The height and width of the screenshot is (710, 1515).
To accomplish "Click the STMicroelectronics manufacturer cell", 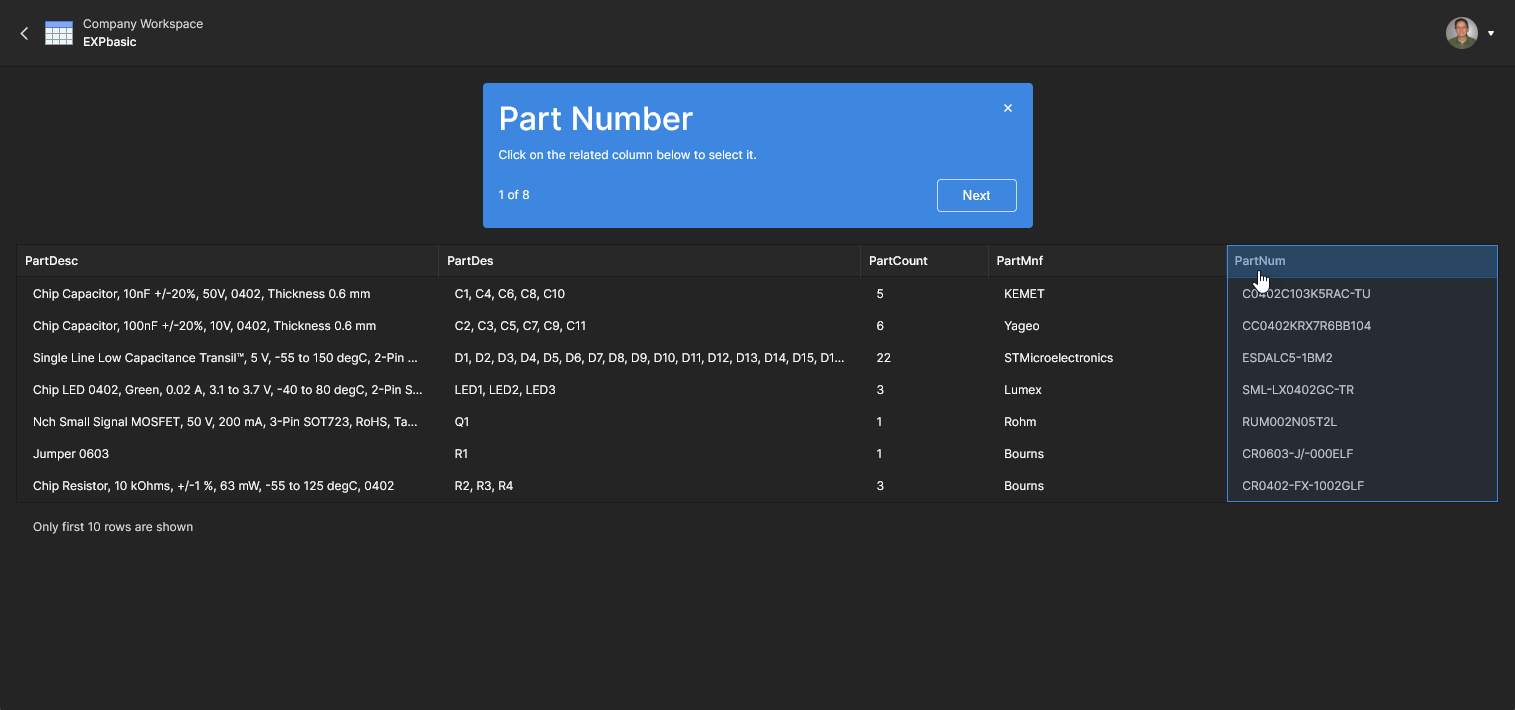I will (x=1058, y=358).
